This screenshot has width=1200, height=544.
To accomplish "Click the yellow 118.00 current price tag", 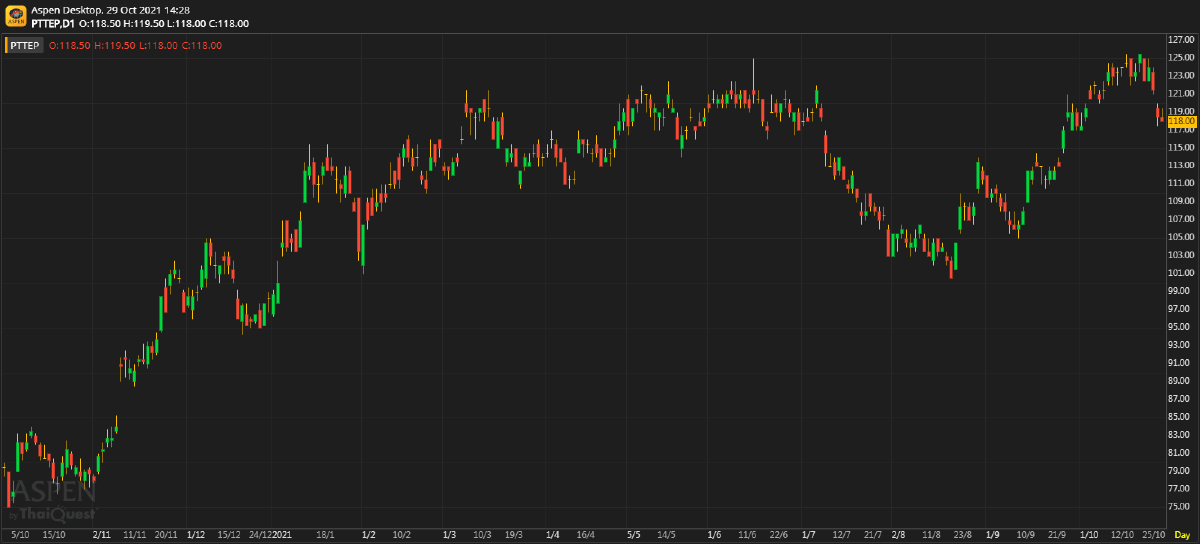I will click(x=1181, y=121).
